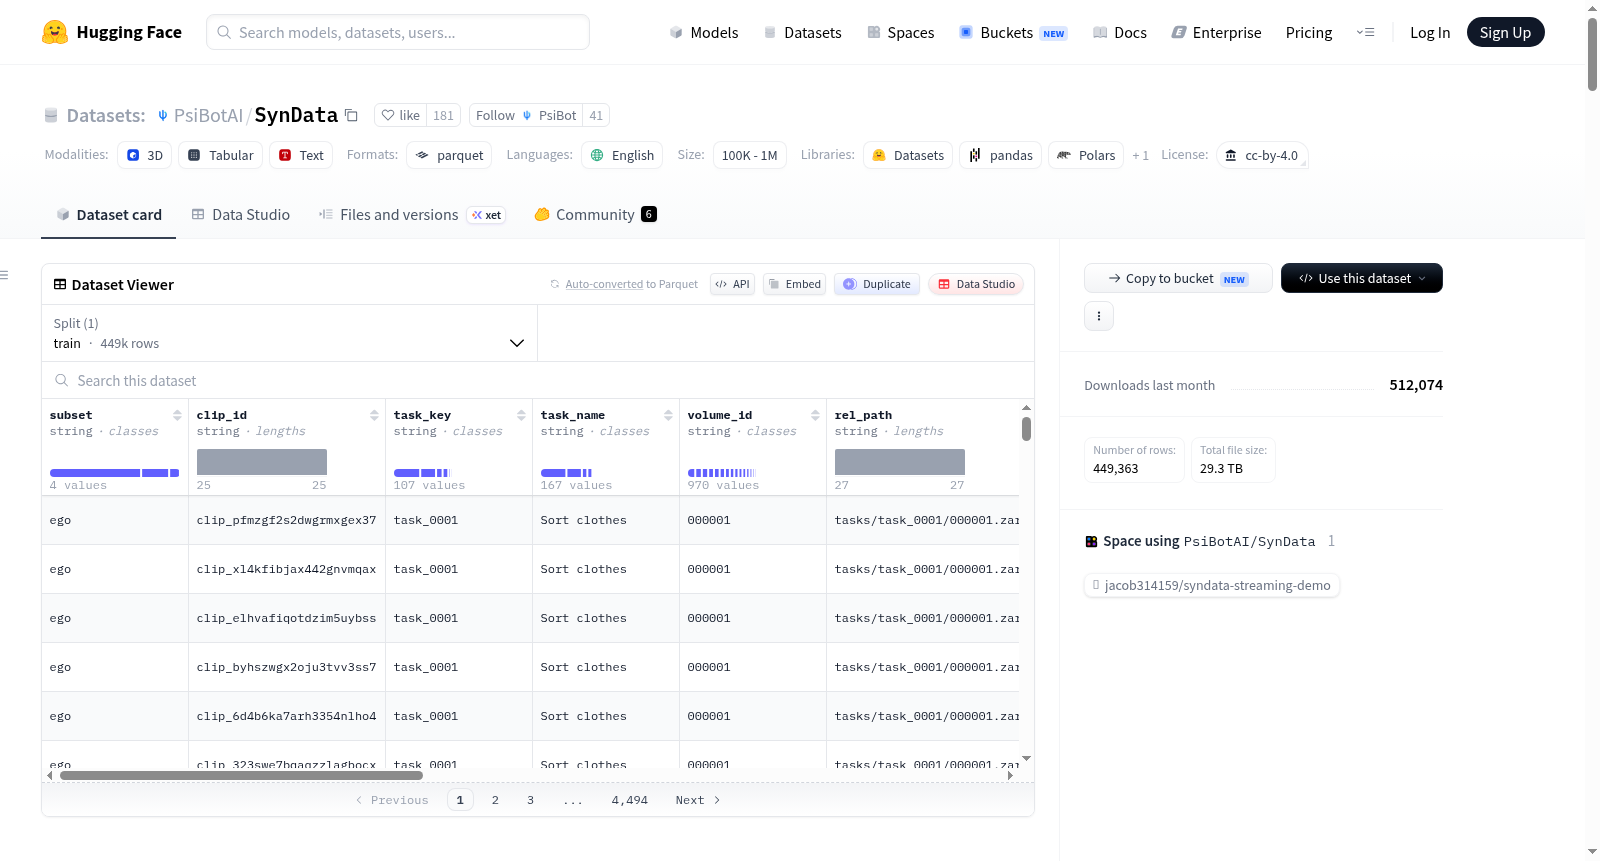Open Pricing page
The image size is (1600, 861).
coord(1309,33)
